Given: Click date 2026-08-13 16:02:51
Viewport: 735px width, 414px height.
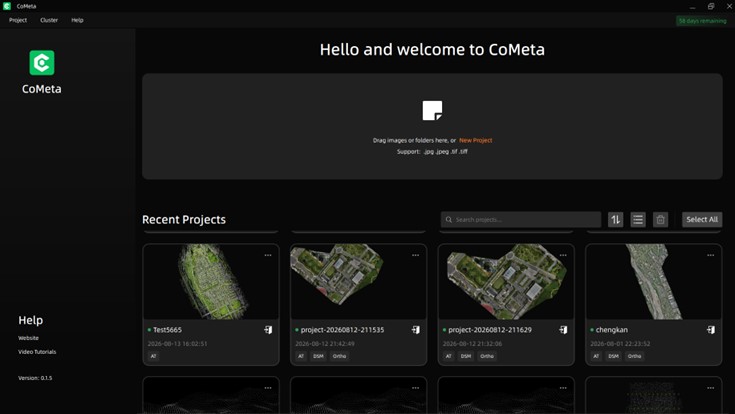Looking at the screenshot, I should [178, 344].
